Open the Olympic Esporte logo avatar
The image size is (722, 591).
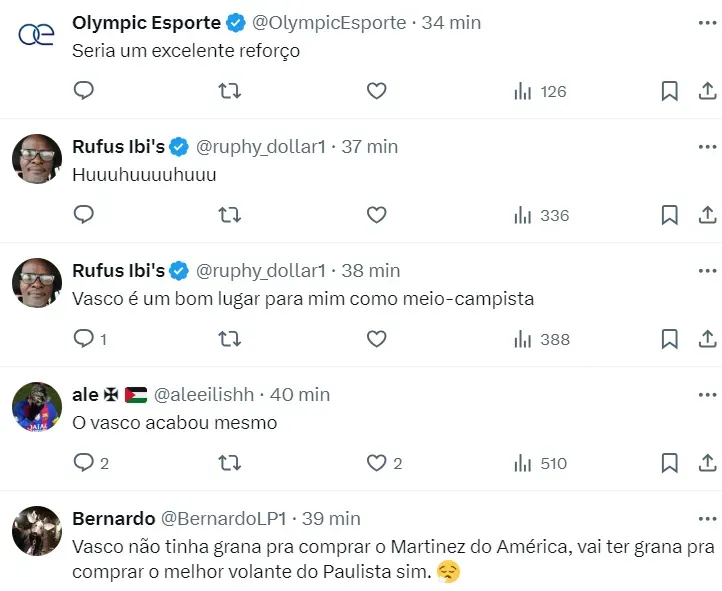point(37,36)
